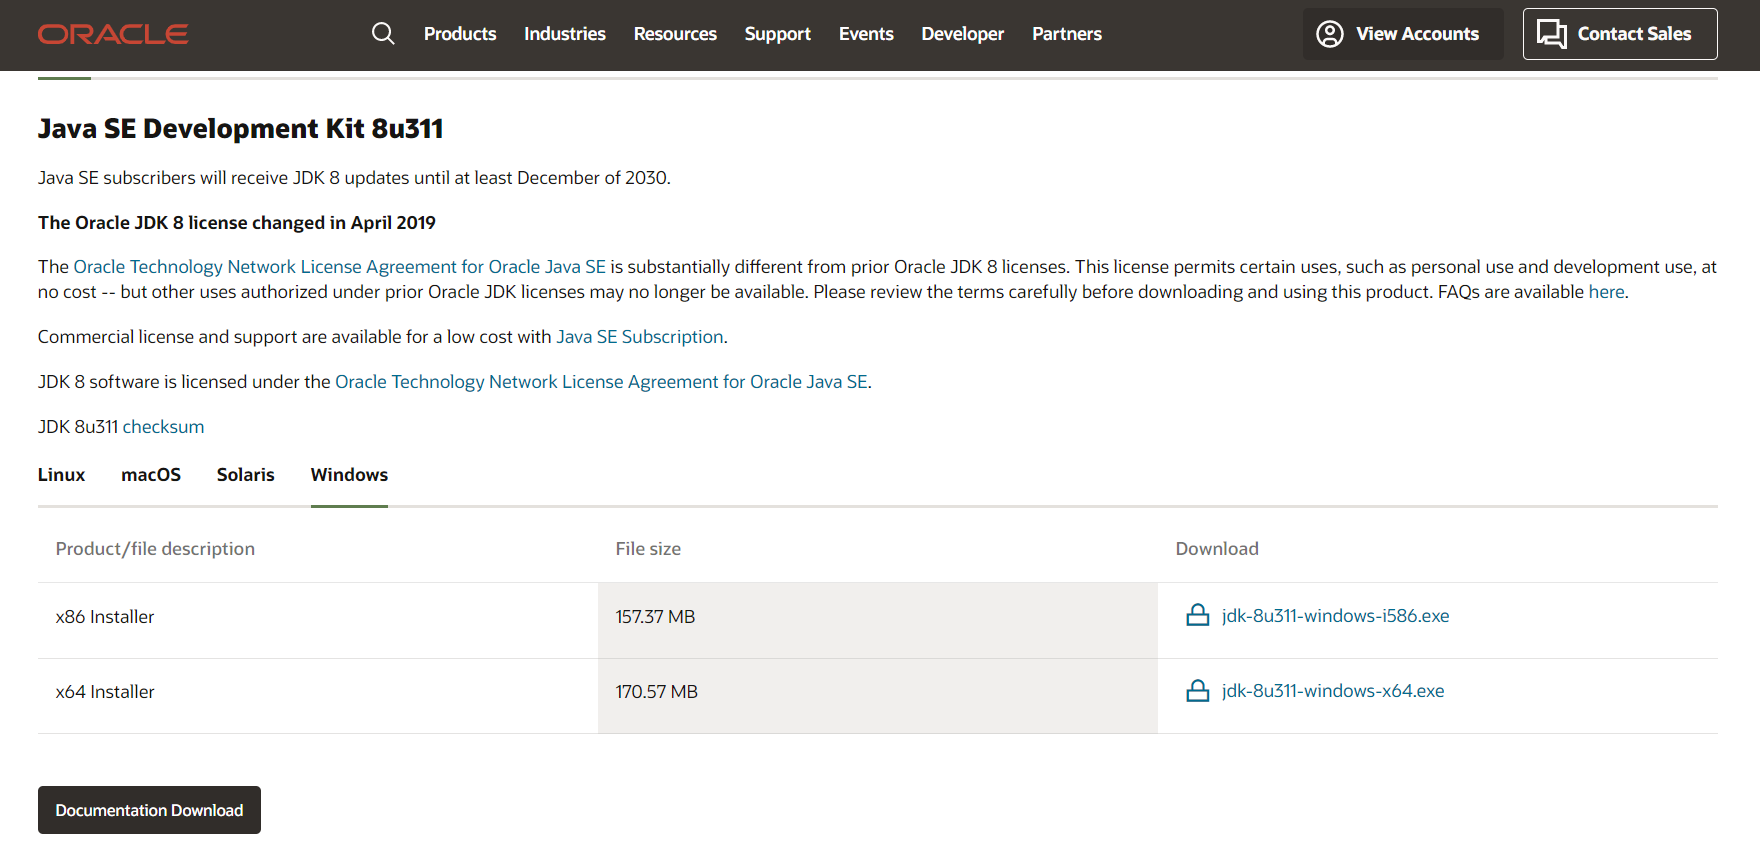Viewport: 1760px width, 853px height.
Task: Open the license link after 'licensed under the'
Action: pos(601,382)
